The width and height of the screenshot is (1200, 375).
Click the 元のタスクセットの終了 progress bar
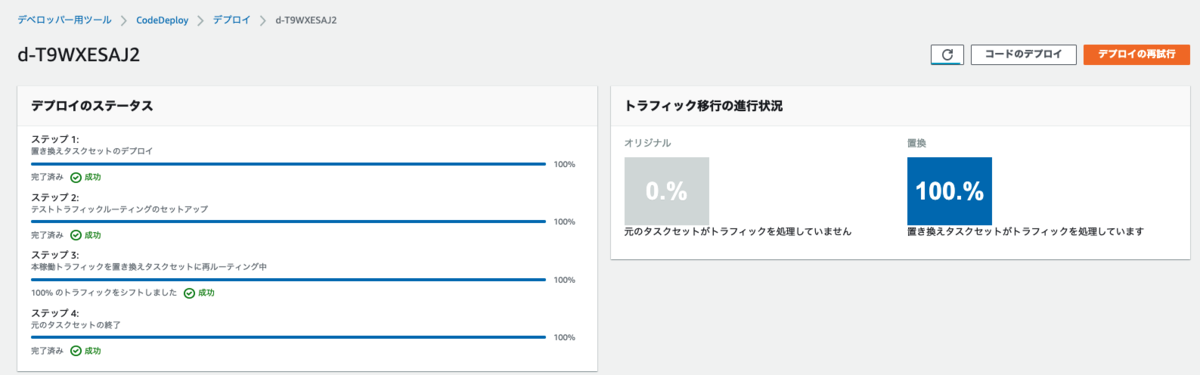pos(288,337)
